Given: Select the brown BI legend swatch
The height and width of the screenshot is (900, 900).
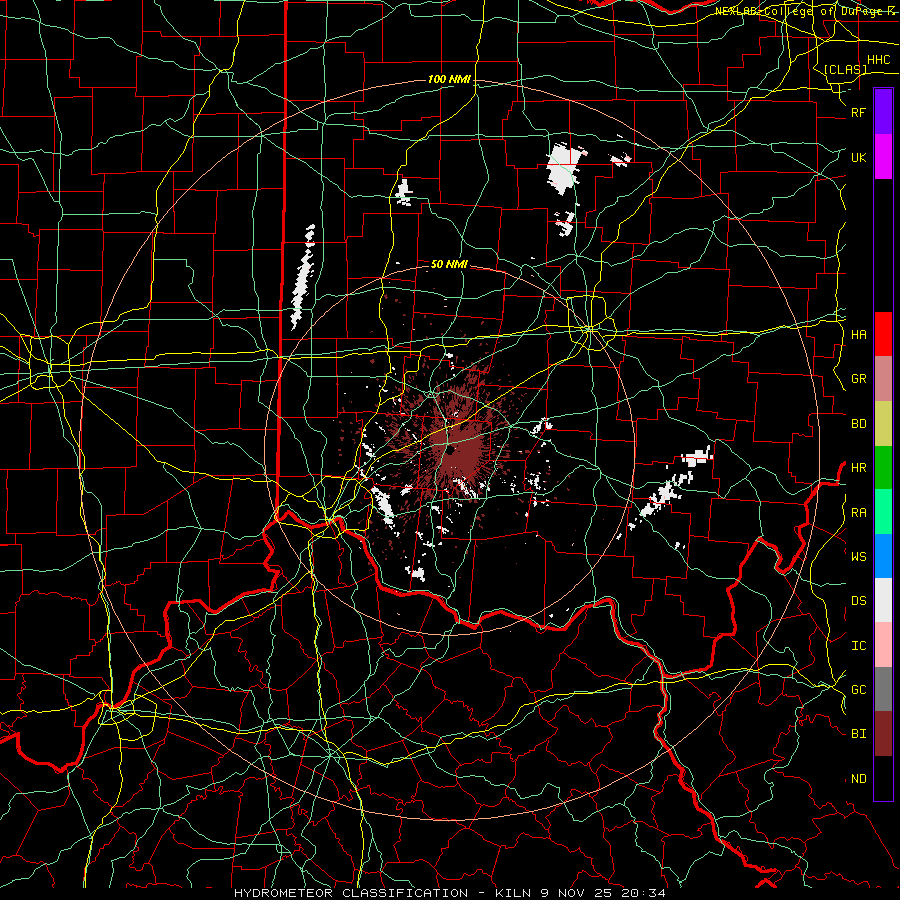Looking at the screenshot, I should [x=883, y=734].
